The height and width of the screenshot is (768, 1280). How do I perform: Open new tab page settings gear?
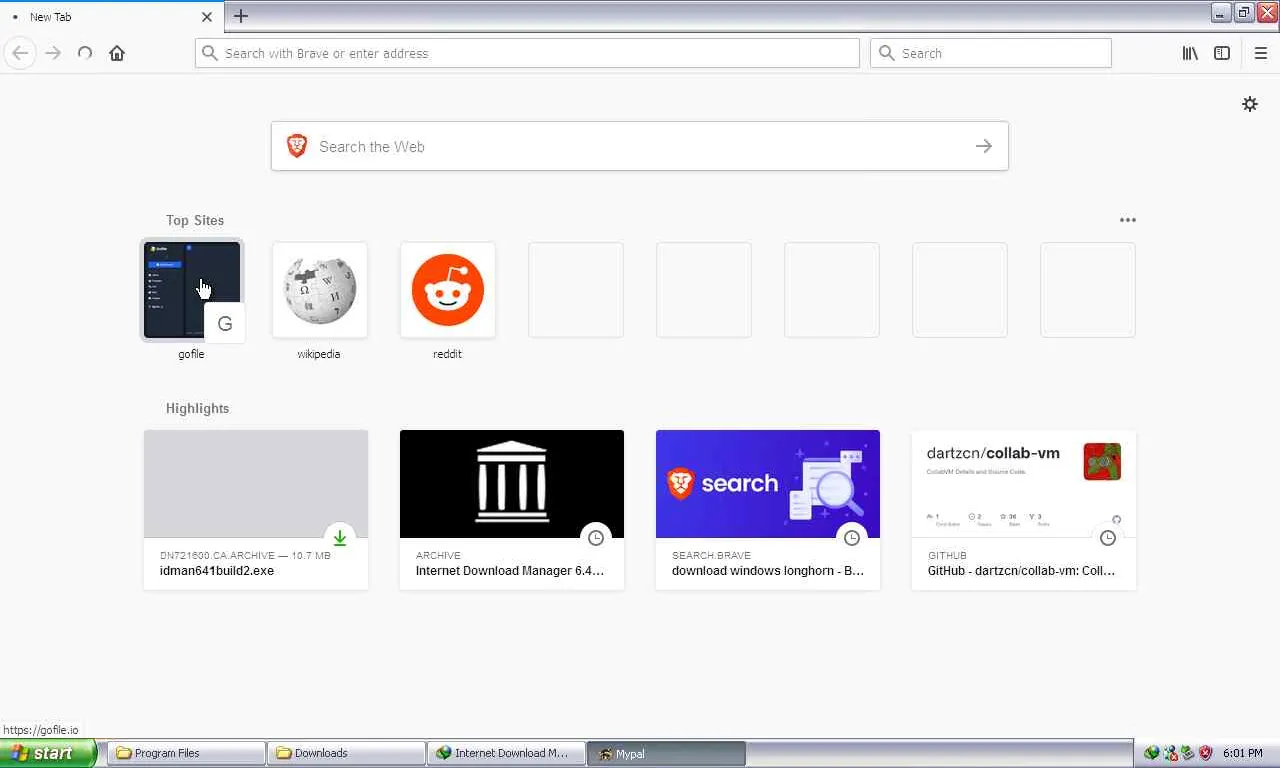pos(1250,104)
